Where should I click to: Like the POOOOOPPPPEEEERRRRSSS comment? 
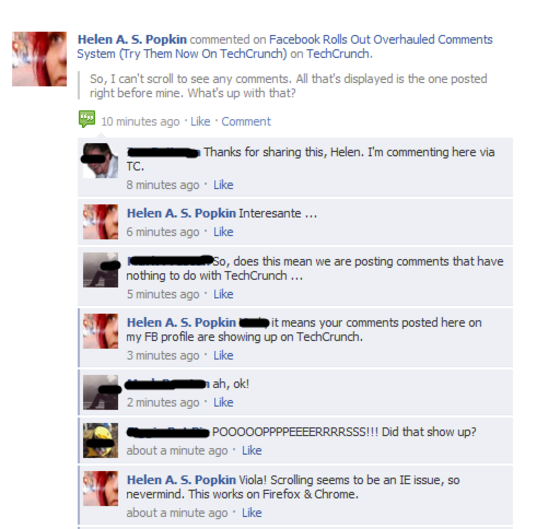click(252, 450)
